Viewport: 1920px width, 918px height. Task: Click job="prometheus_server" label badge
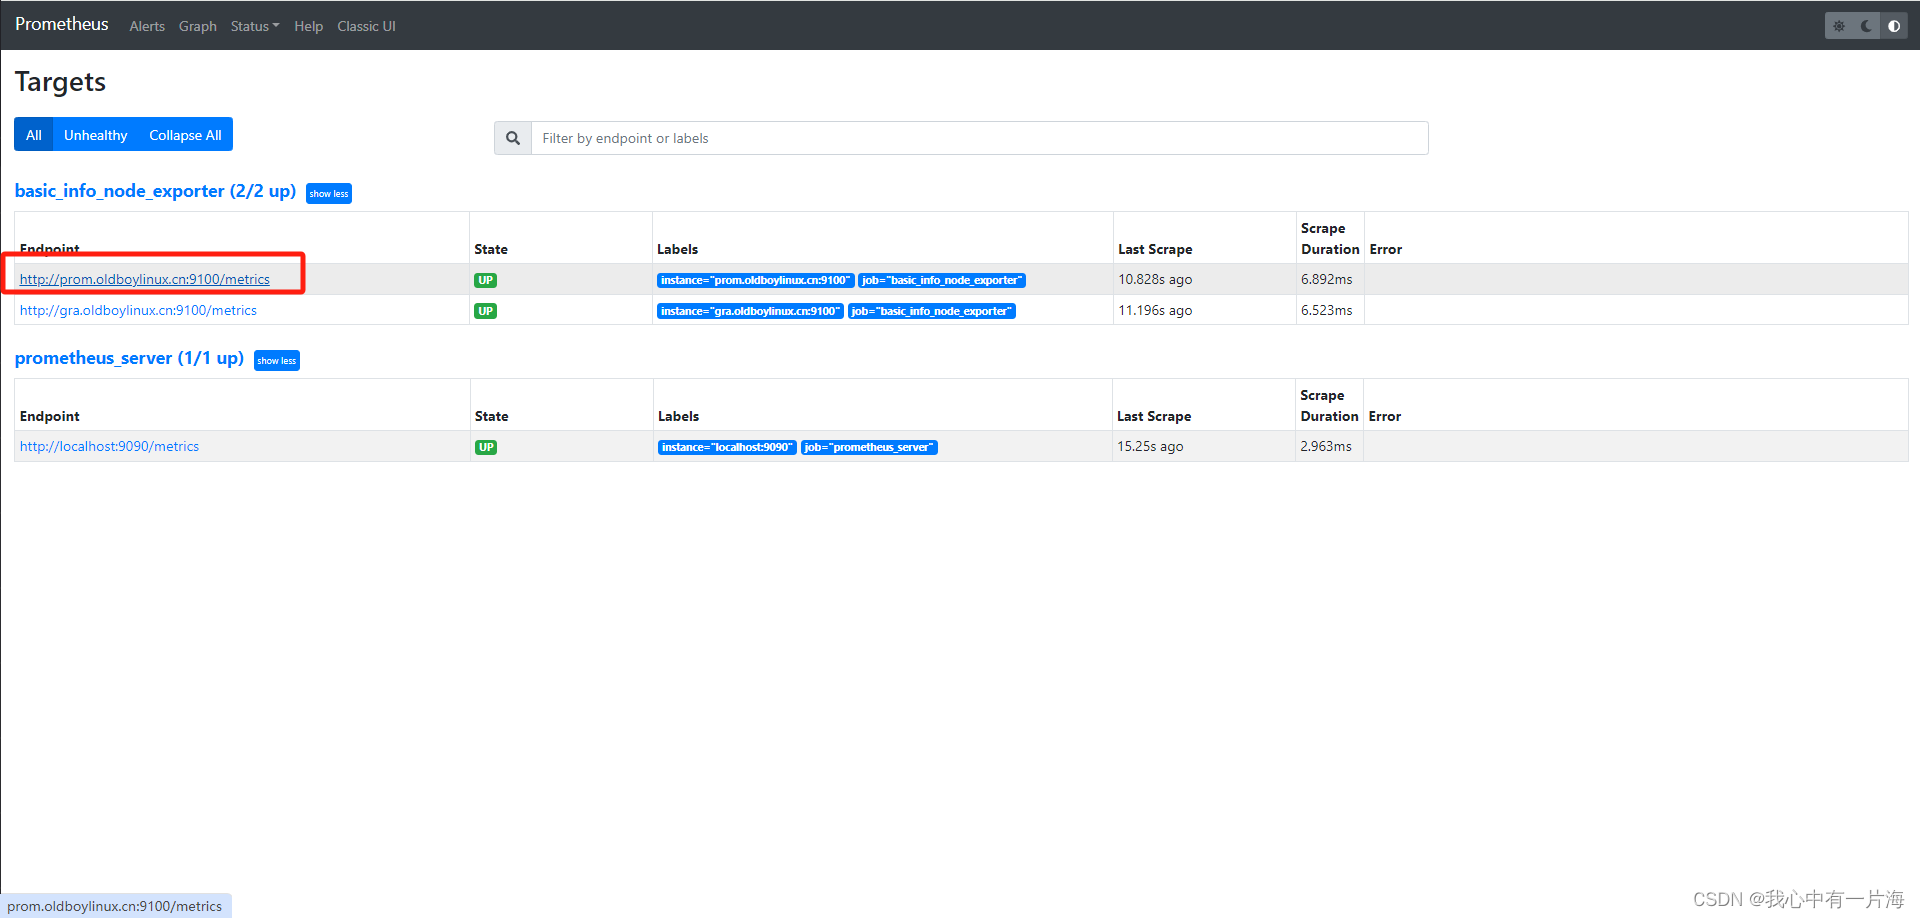(x=869, y=447)
